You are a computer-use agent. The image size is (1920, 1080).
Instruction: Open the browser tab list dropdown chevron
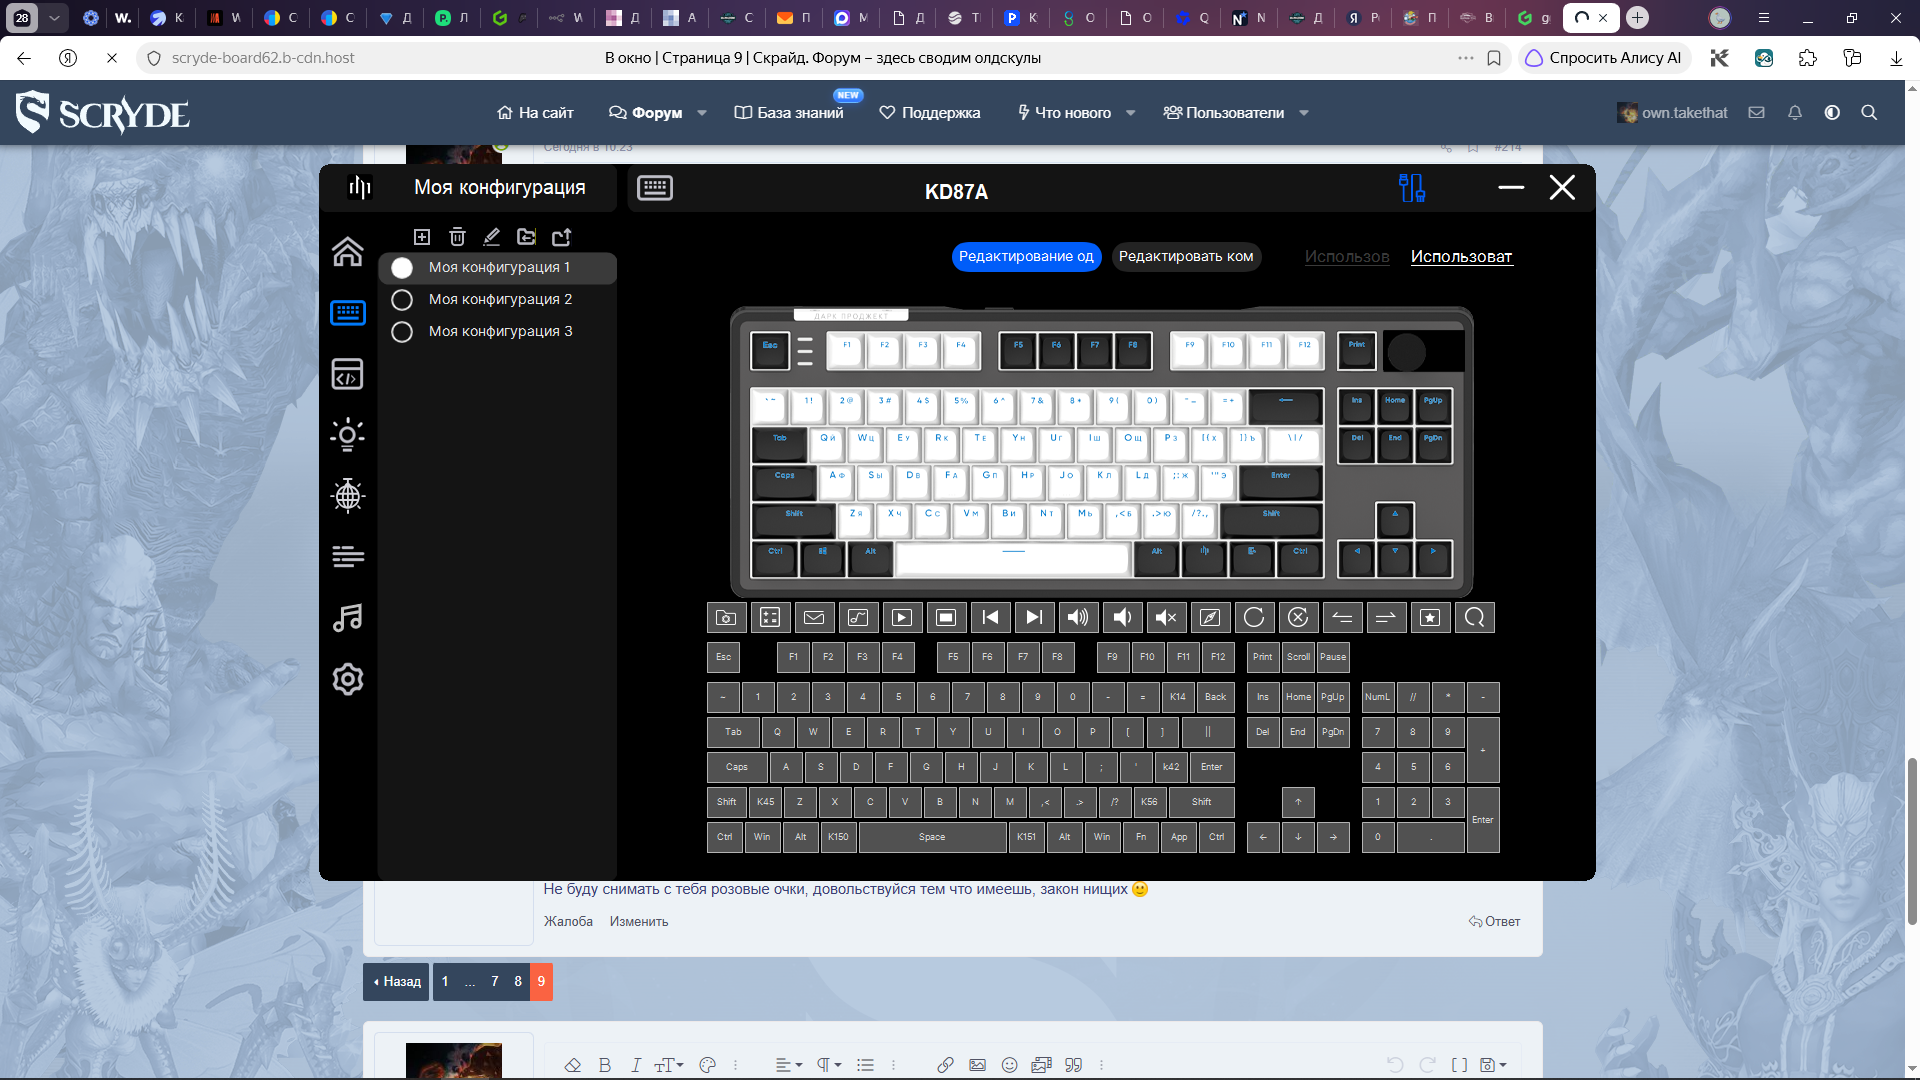pos(54,17)
